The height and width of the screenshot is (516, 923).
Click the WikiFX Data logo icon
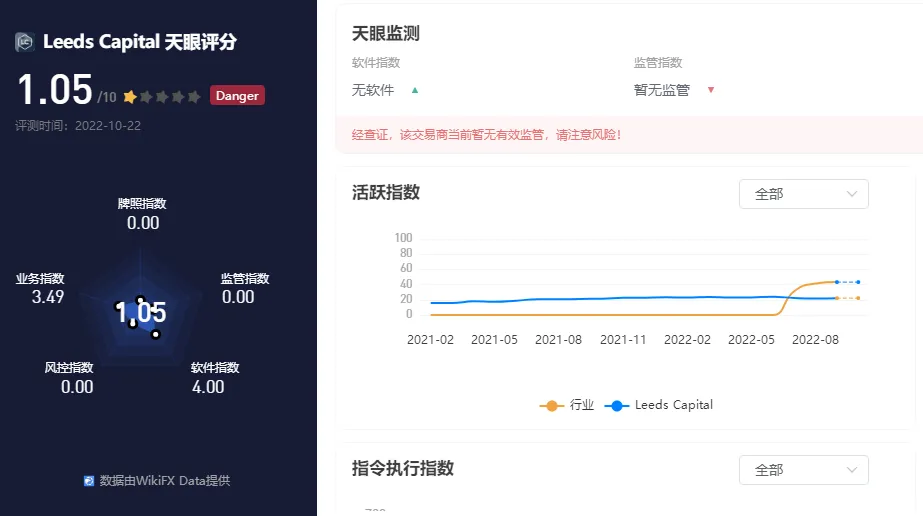pyautogui.click(x=89, y=481)
